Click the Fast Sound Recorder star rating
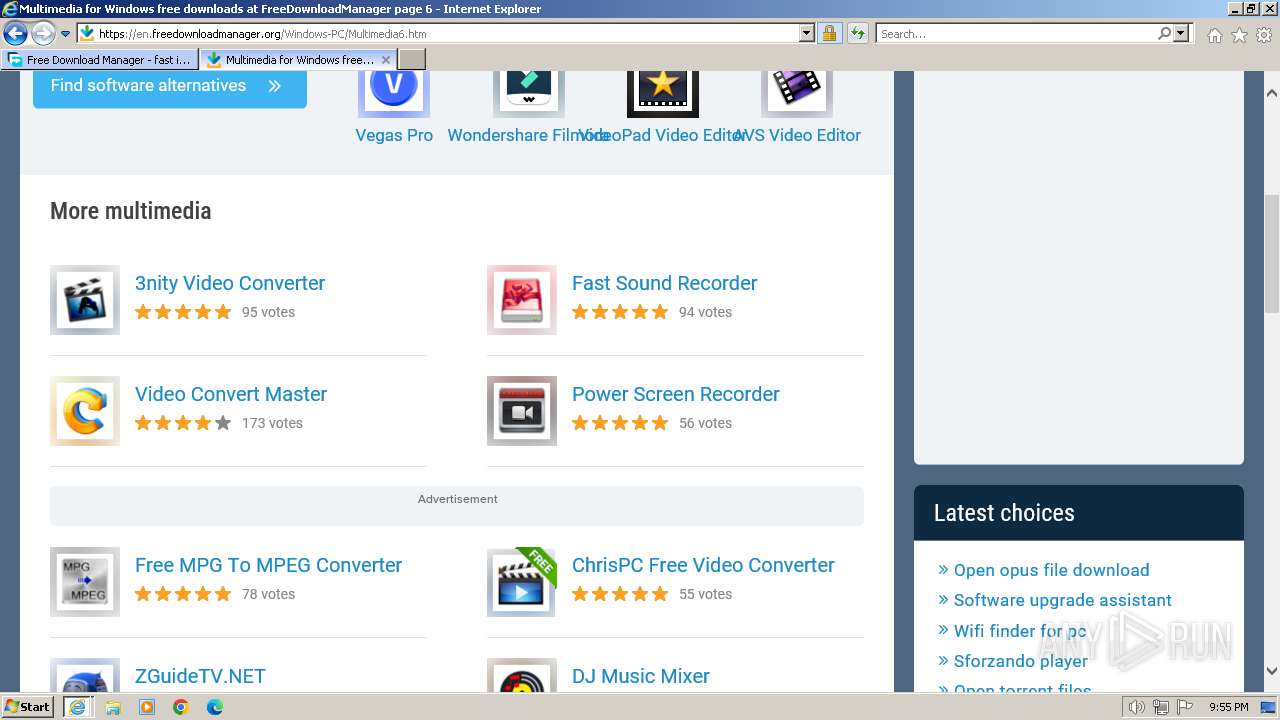This screenshot has width=1280, height=720. pyautogui.click(x=620, y=312)
